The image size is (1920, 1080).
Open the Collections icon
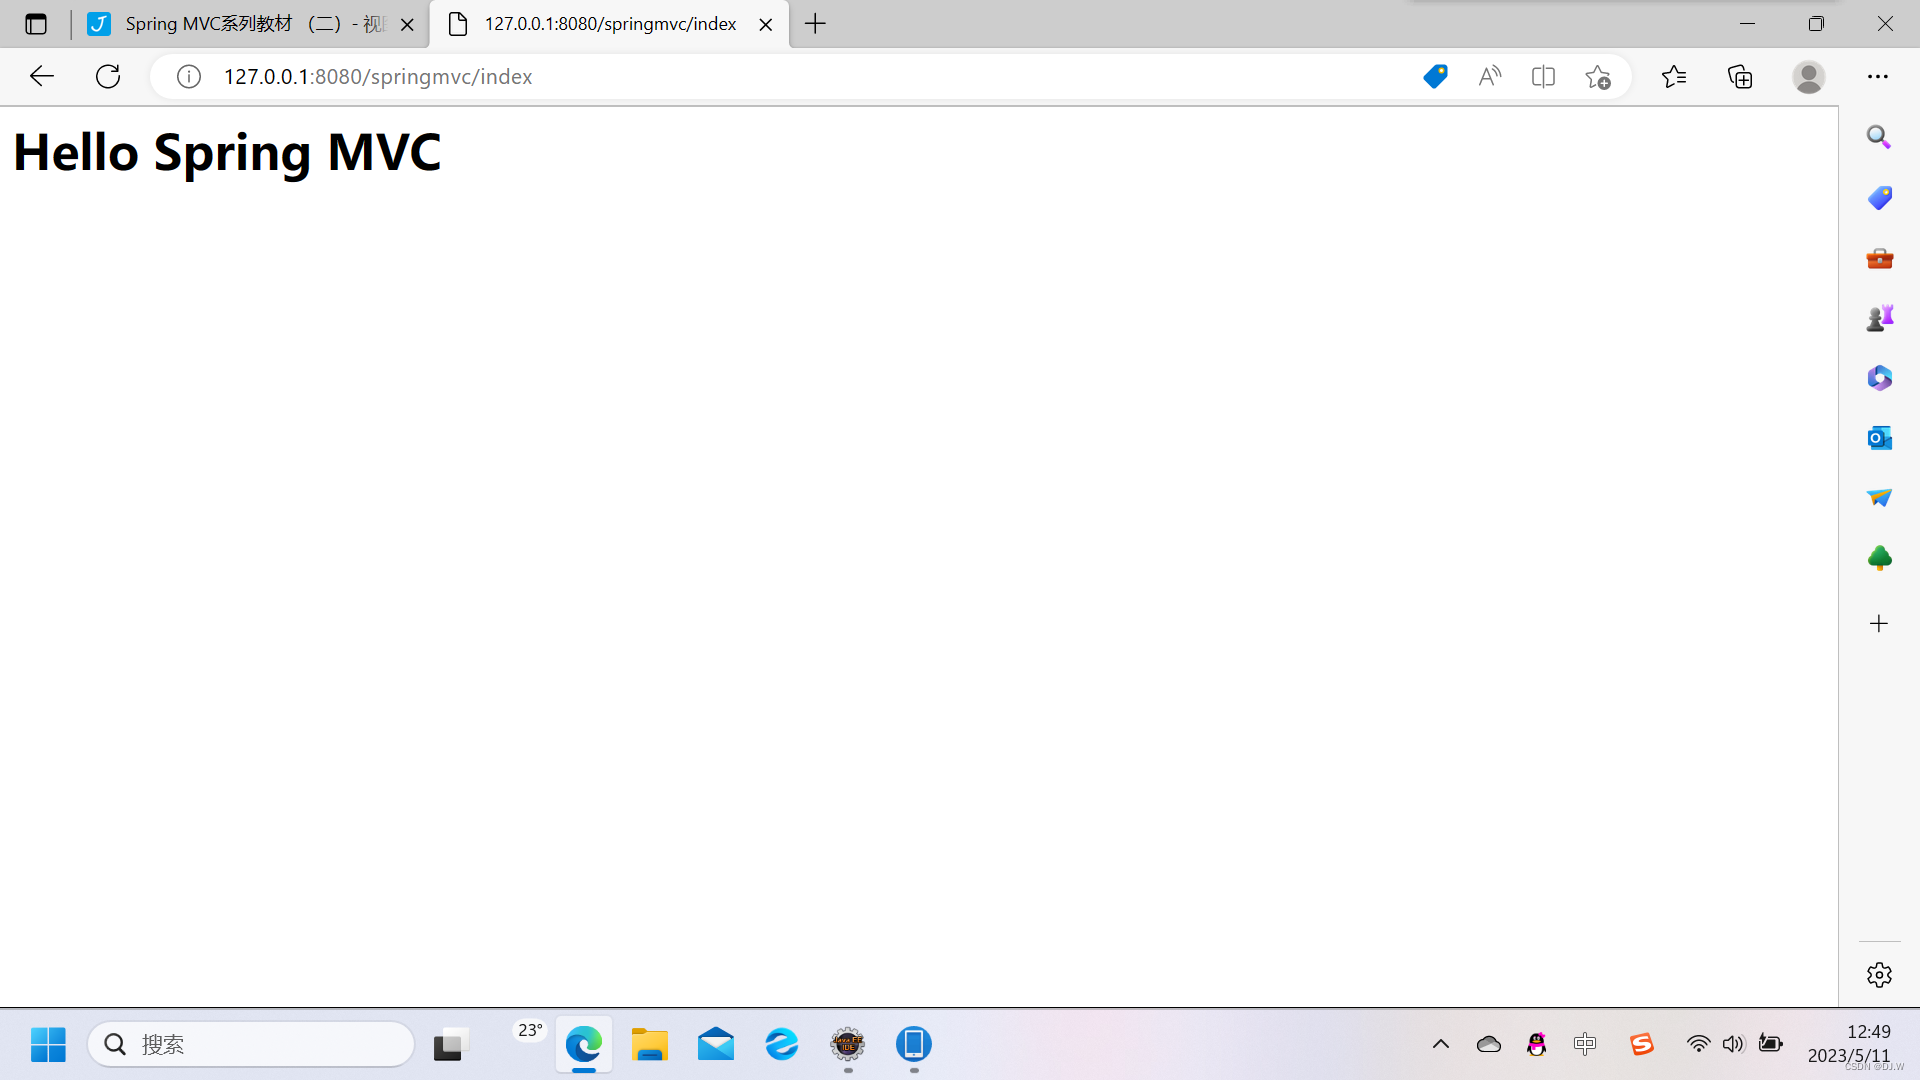click(x=1740, y=77)
